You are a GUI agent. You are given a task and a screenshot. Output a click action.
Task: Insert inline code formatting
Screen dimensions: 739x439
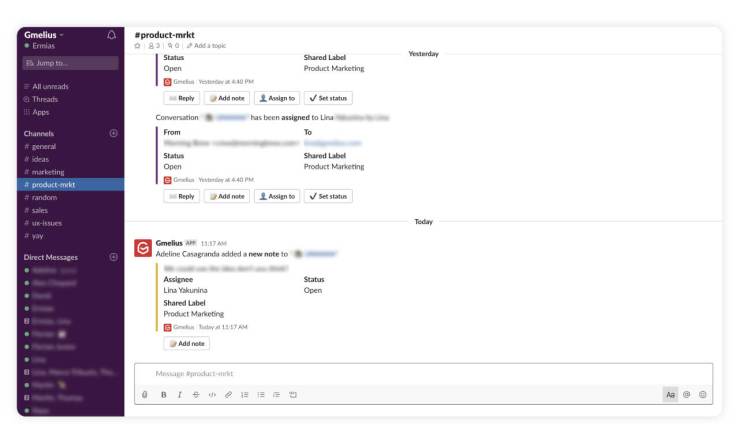pyautogui.click(x=212, y=395)
